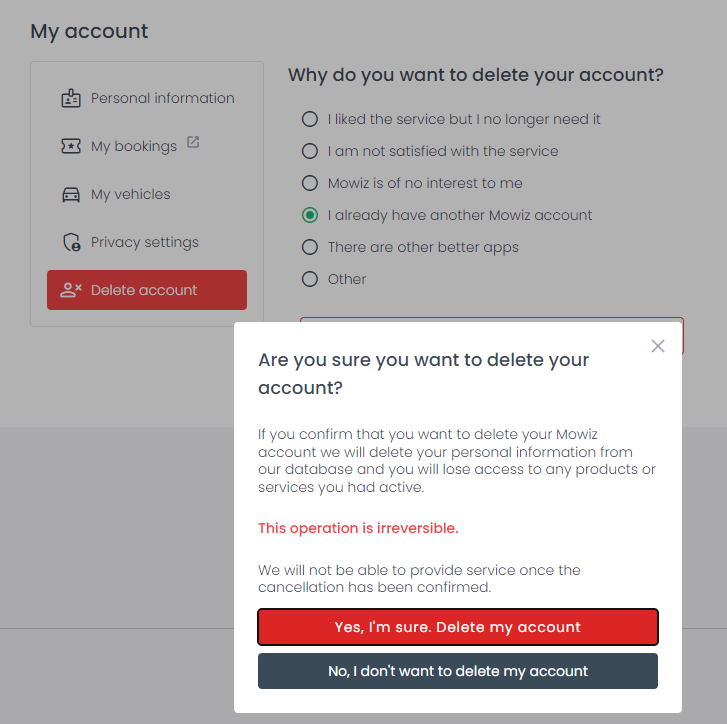Click the Privacy settings shield icon

tap(71, 242)
